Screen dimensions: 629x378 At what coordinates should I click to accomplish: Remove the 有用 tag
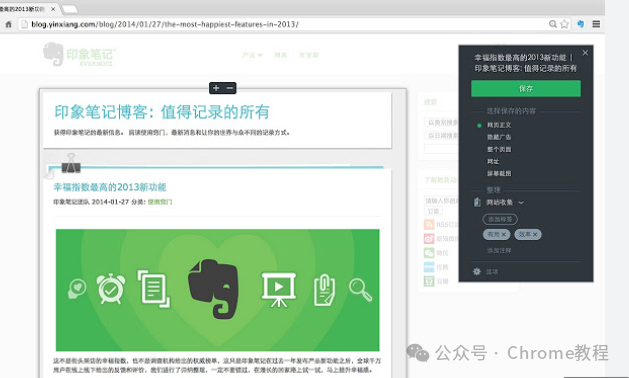tap(503, 234)
